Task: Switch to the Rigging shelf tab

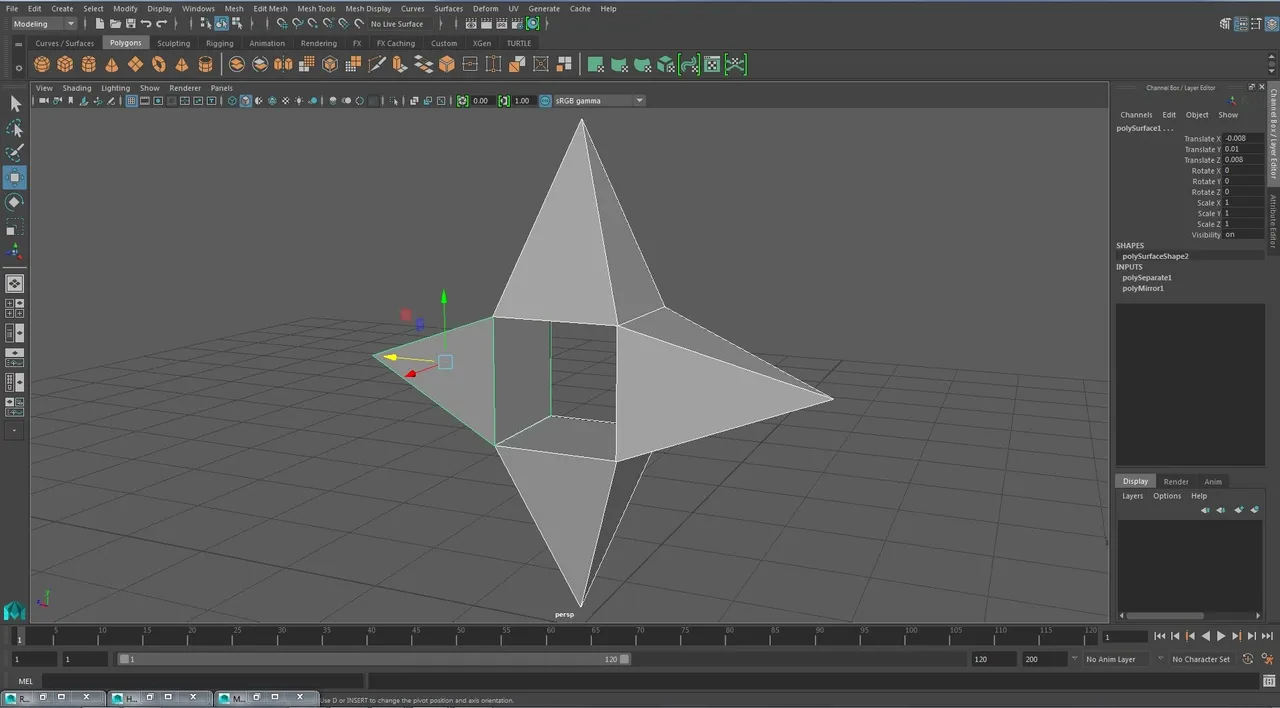Action: point(219,43)
